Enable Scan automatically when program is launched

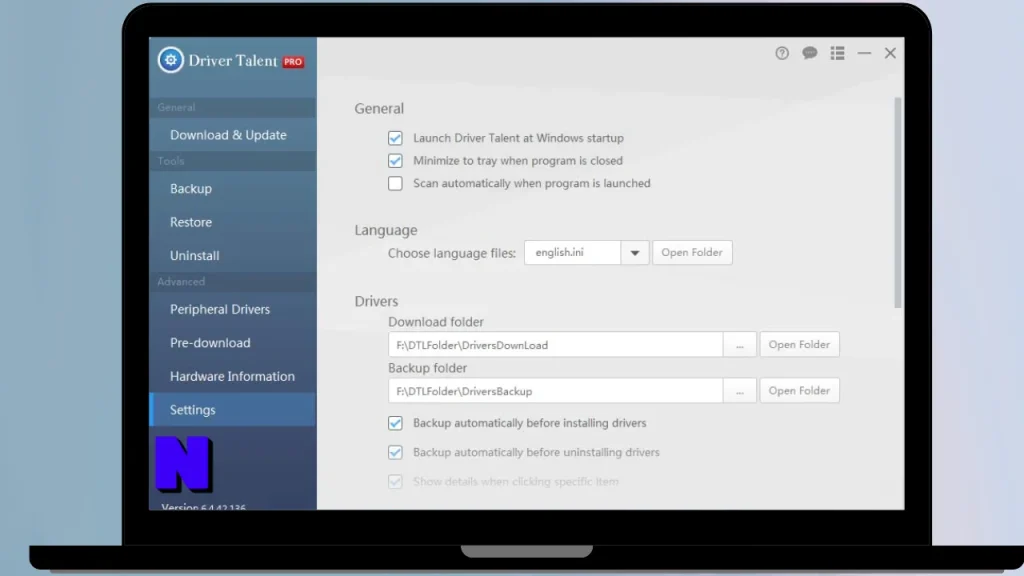(x=395, y=184)
